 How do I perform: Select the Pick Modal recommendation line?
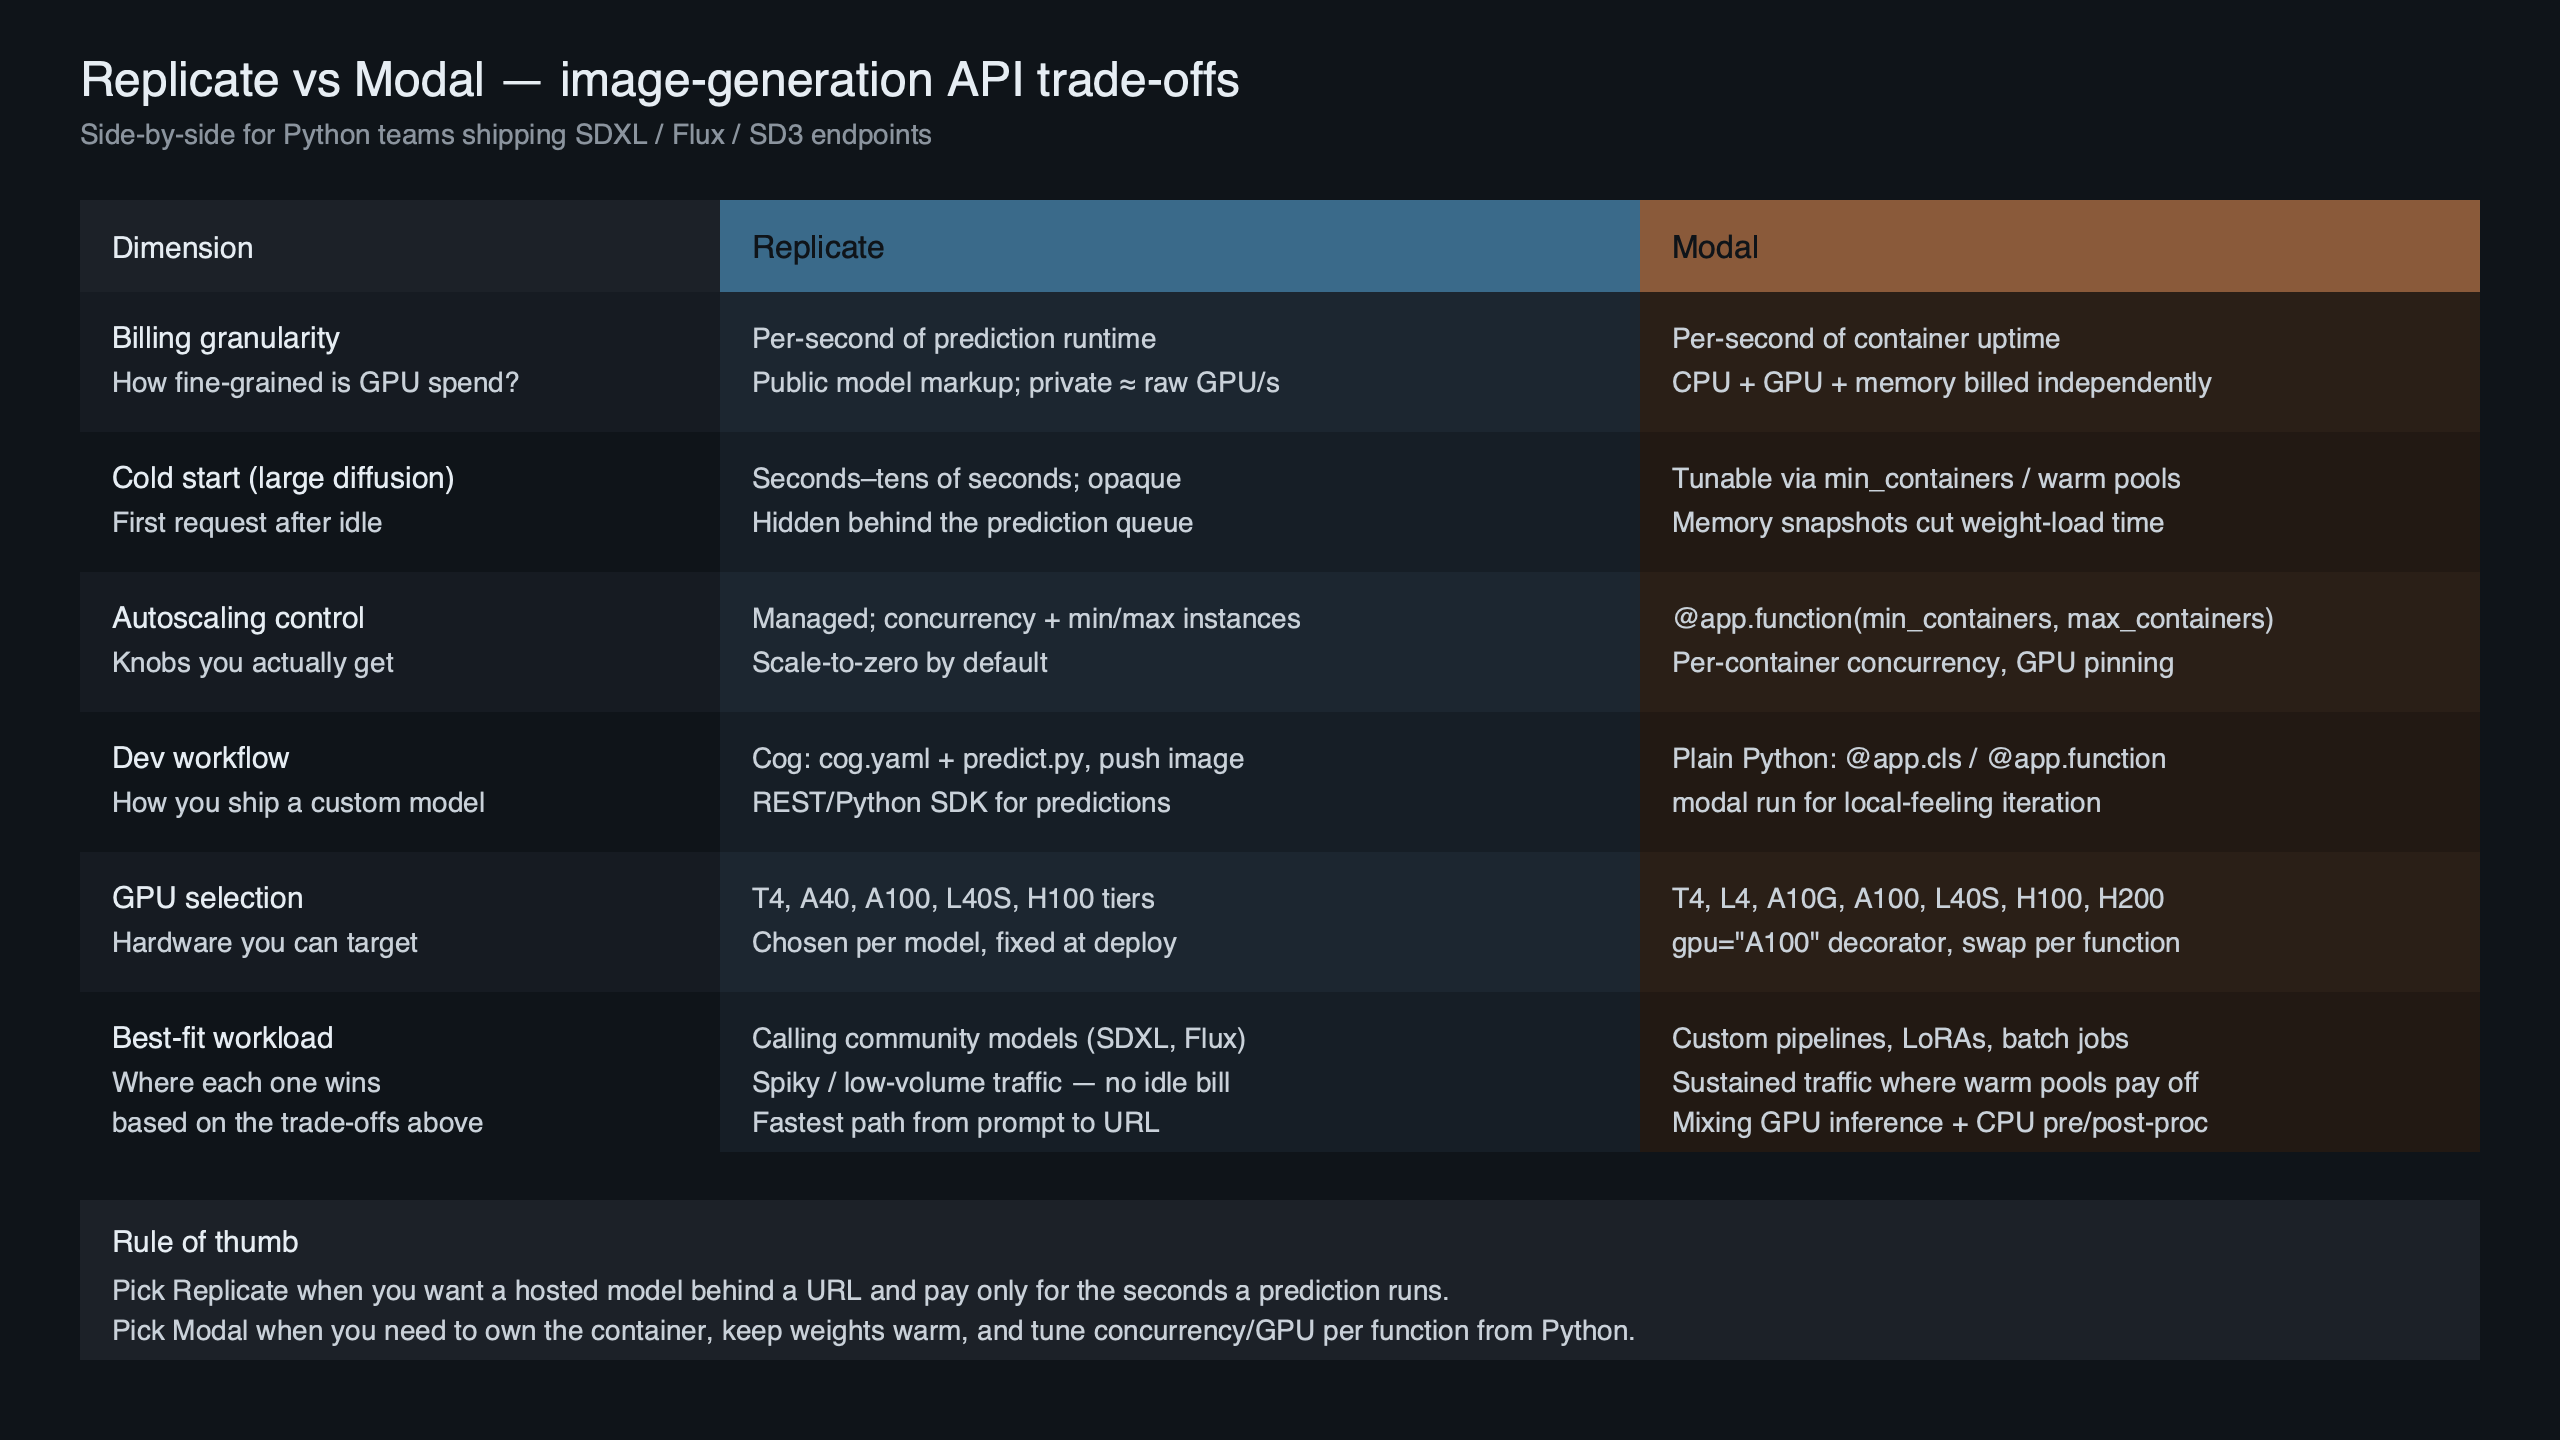point(873,1330)
